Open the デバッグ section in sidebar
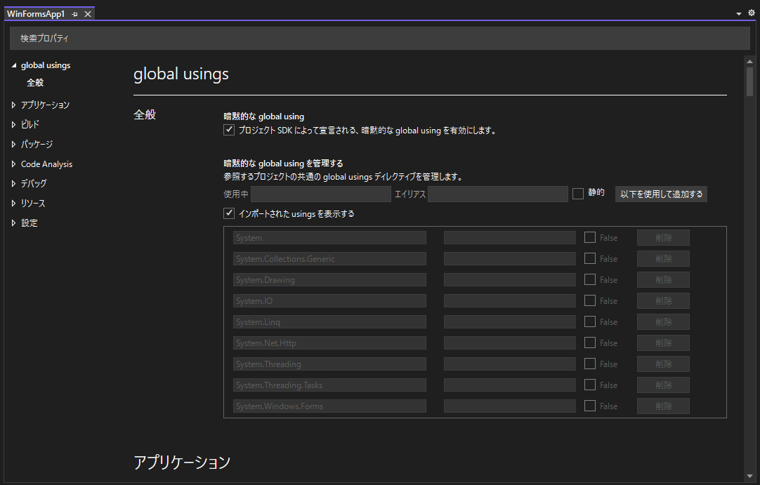Image resolution: width=760 pixels, height=485 pixels. click(33, 184)
